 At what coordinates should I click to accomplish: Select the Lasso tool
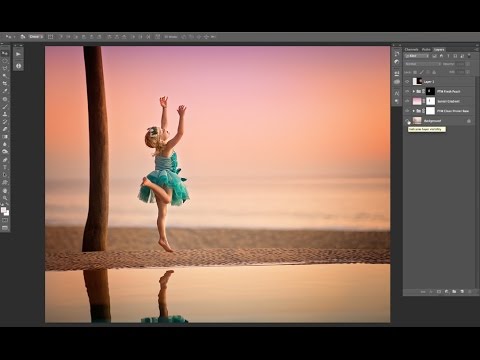coord(5,68)
